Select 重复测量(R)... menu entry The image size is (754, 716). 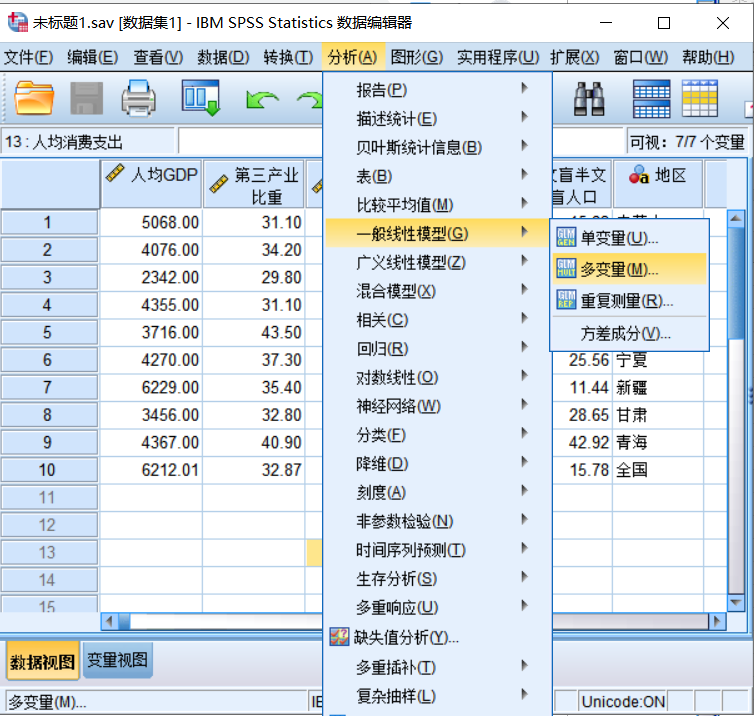click(x=629, y=301)
